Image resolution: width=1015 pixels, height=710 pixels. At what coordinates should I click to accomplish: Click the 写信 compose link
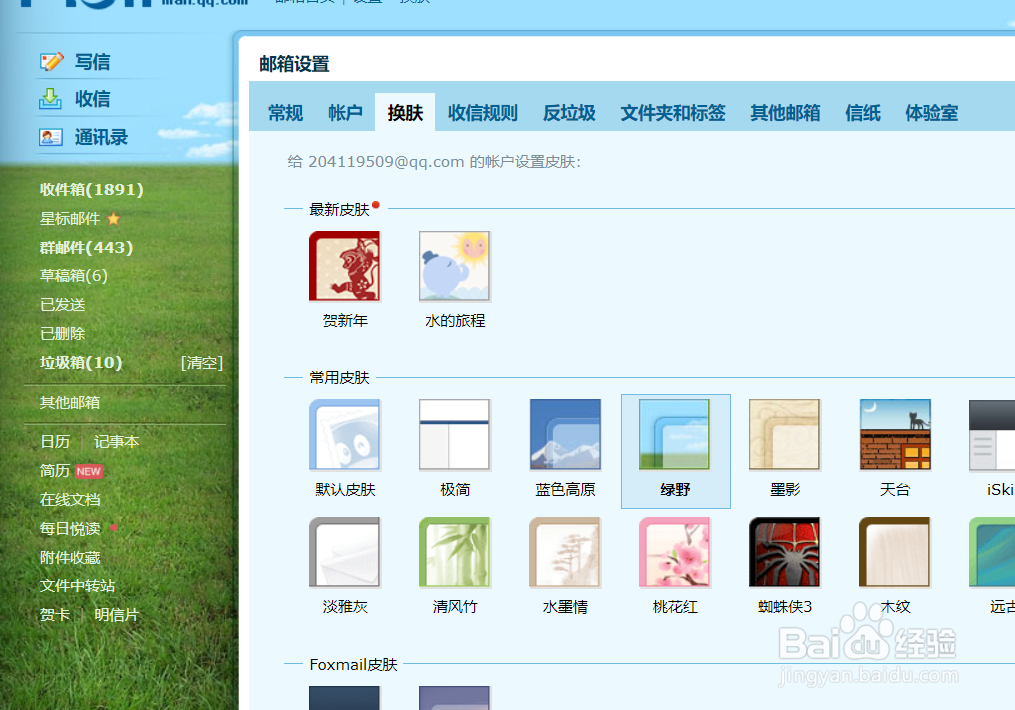(93, 61)
